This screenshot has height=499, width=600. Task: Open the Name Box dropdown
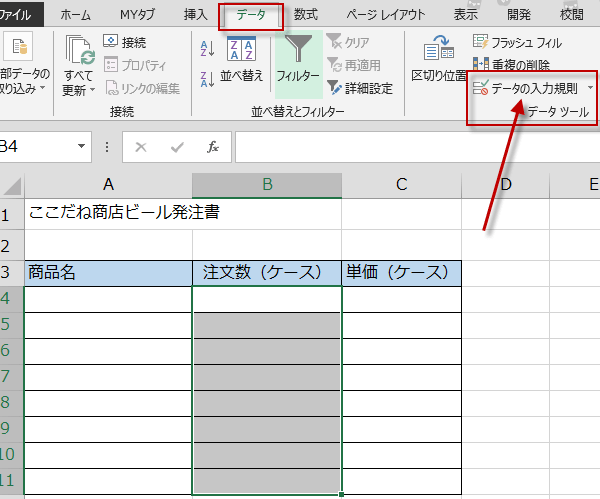click(81, 146)
